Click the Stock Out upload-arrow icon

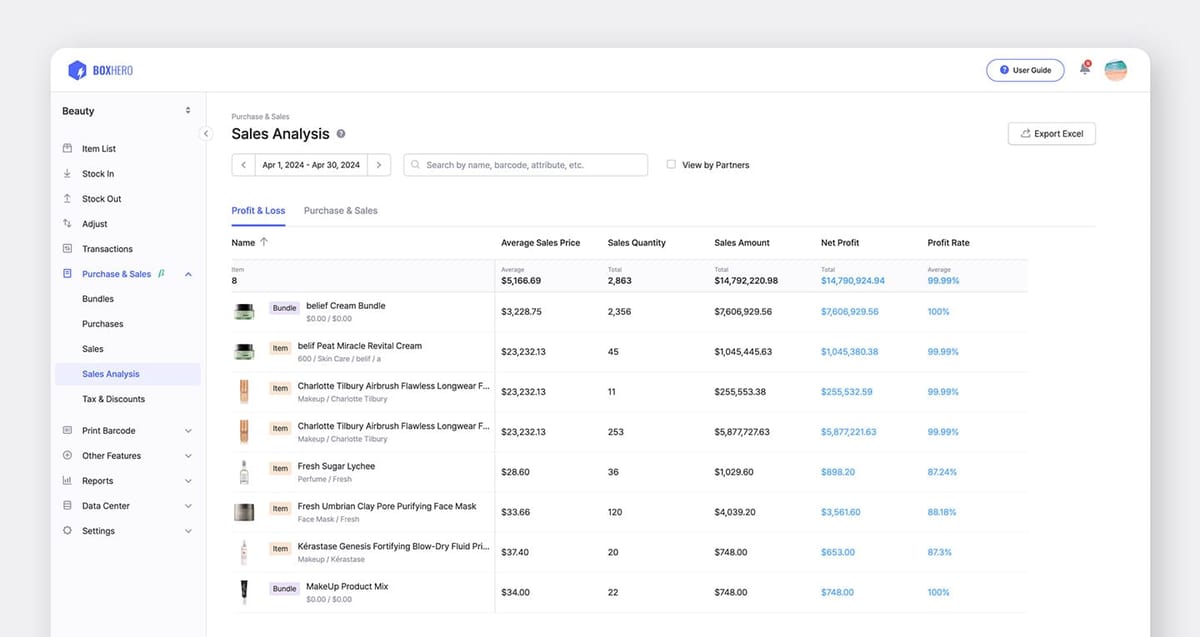click(x=65, y=198)
